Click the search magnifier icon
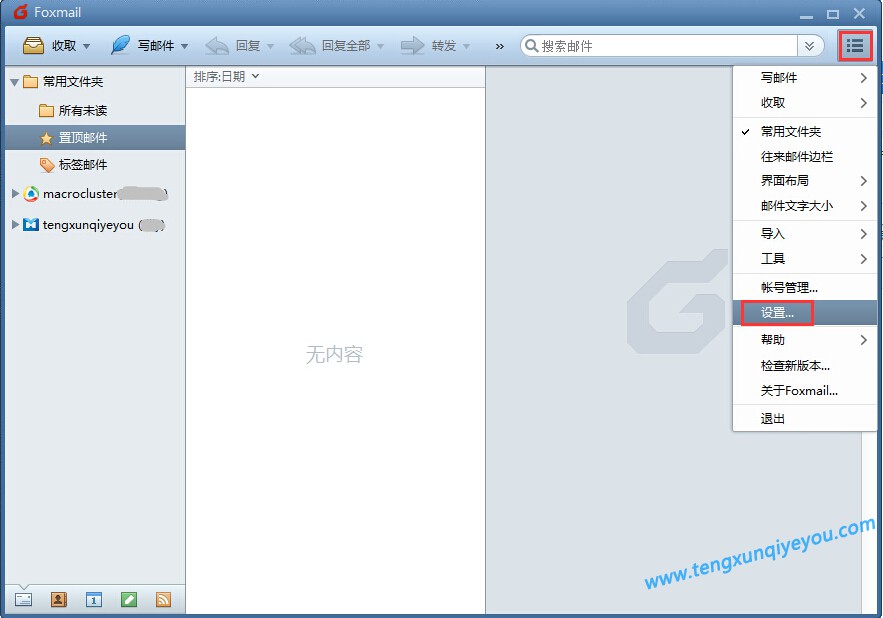This screenshot has height=618, width=883. (x=531, y=45)
